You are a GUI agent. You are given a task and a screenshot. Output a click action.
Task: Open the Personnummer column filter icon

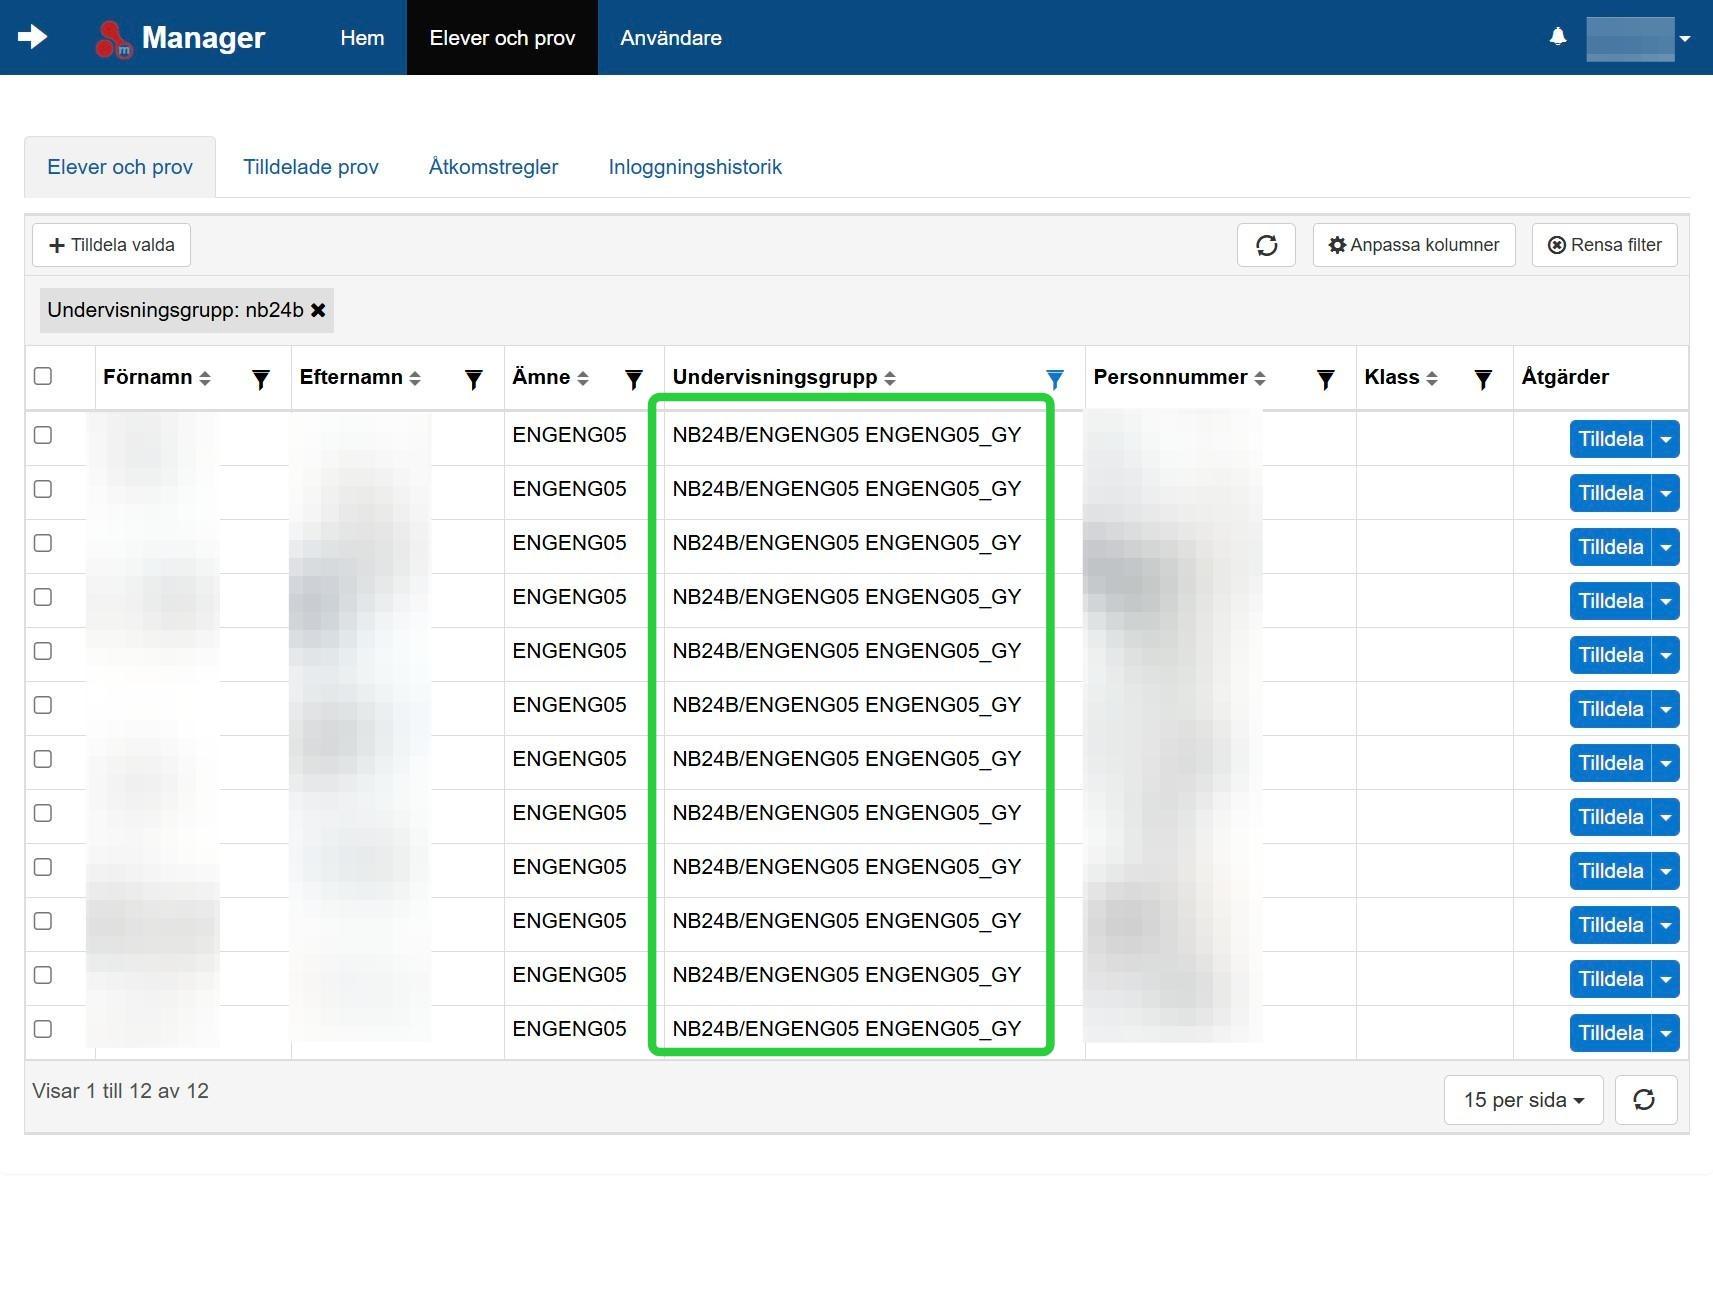click(1325, 379)
